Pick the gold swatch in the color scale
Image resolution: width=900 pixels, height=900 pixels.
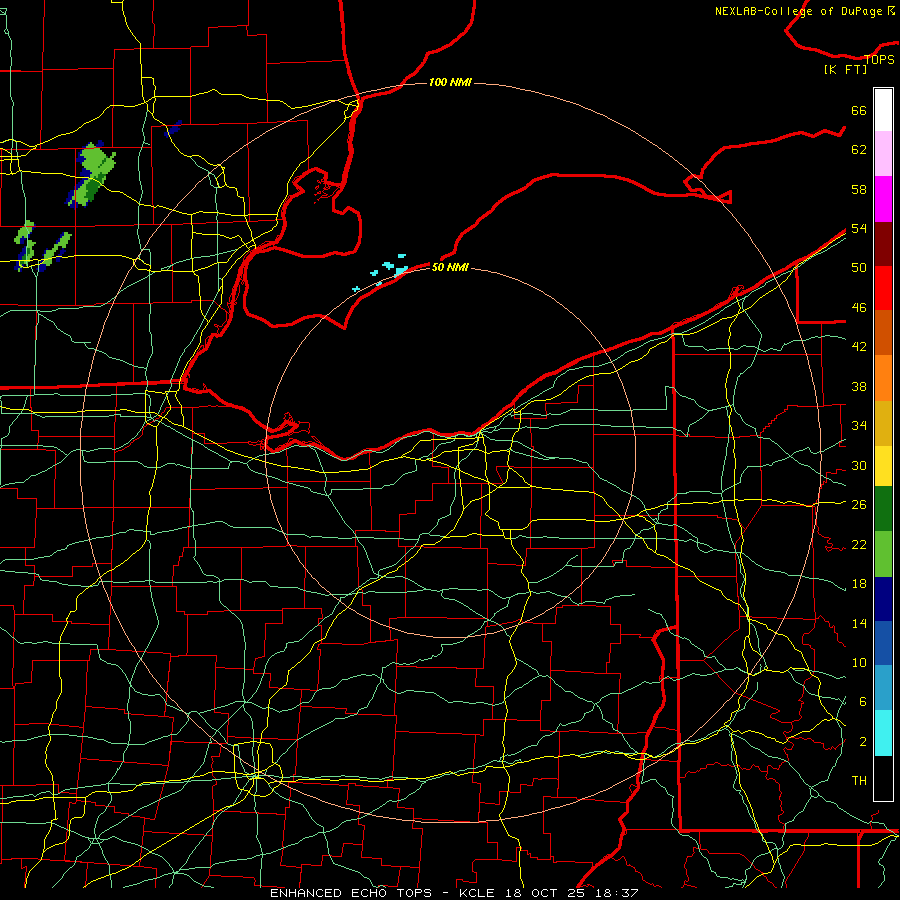pyautogui.click(x=883, y=422)
